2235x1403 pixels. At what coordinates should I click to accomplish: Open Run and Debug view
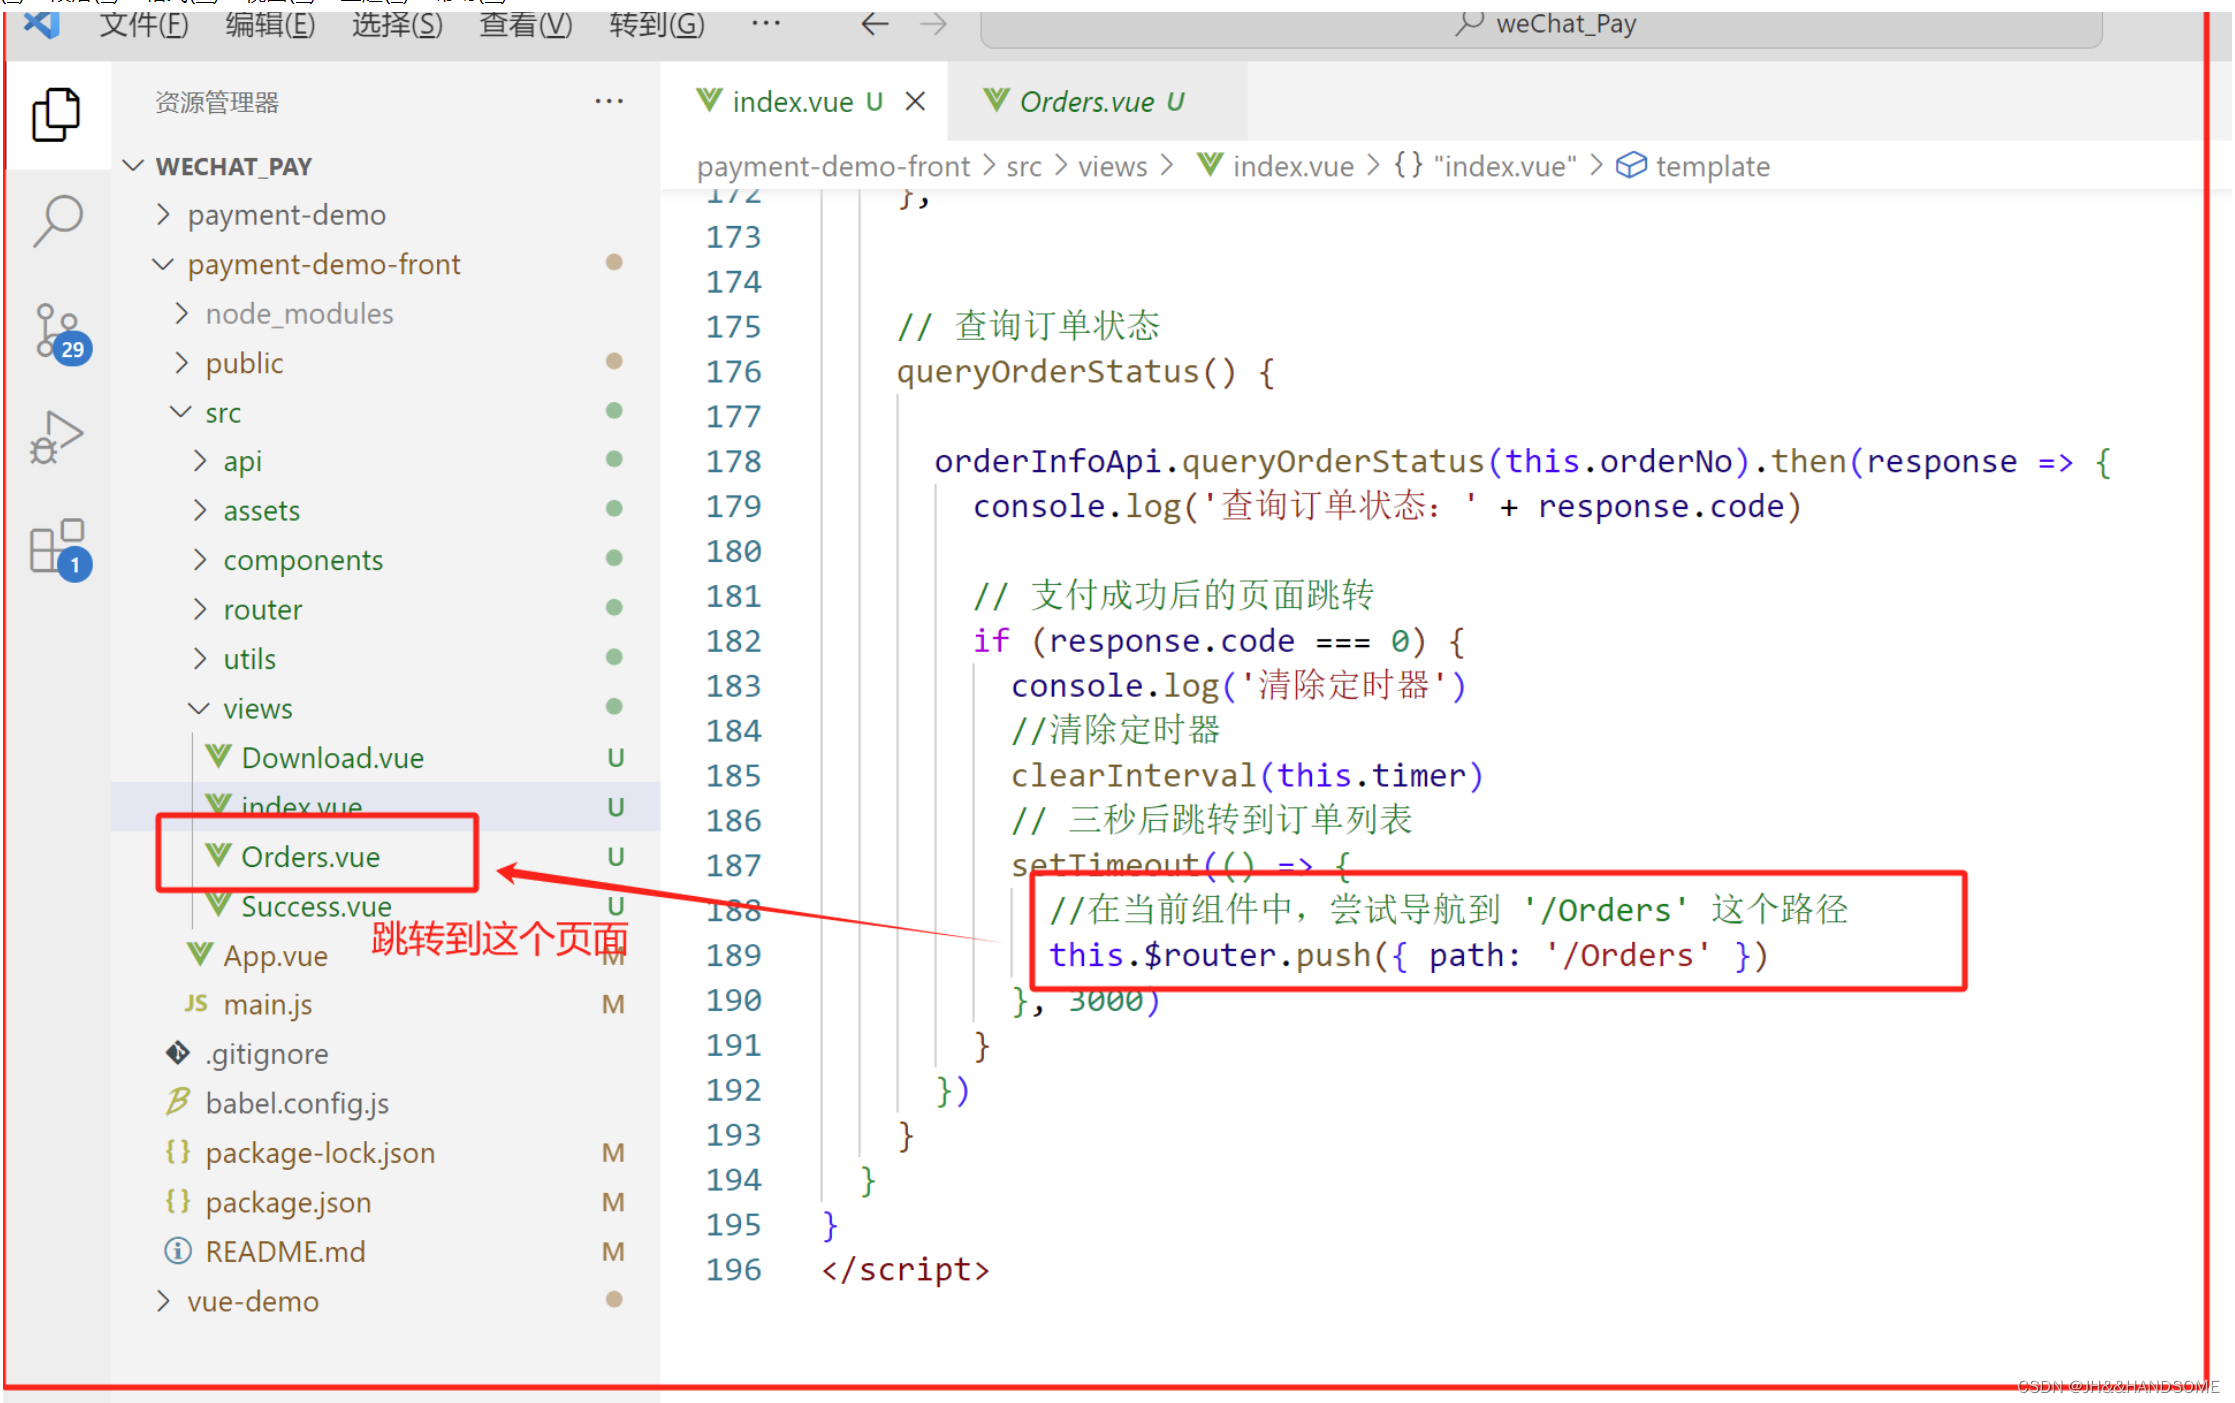coord(57,438)
